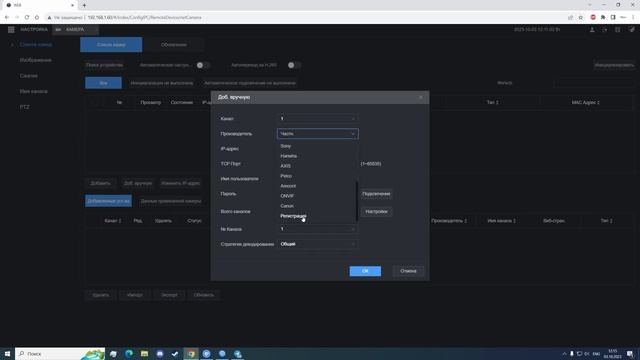Select 'Автоматическое подключение не выполнено' filter

coord(250,83)
